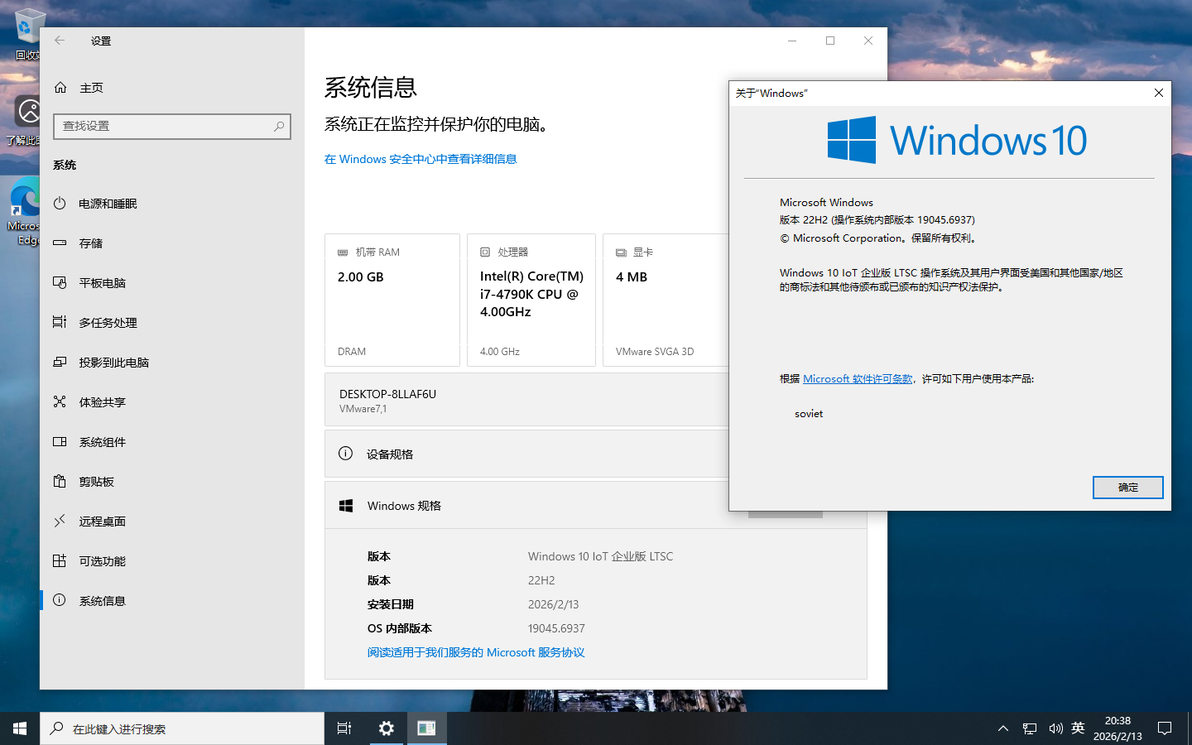Focus the 查找设置 search field

[x=172, y=126]
